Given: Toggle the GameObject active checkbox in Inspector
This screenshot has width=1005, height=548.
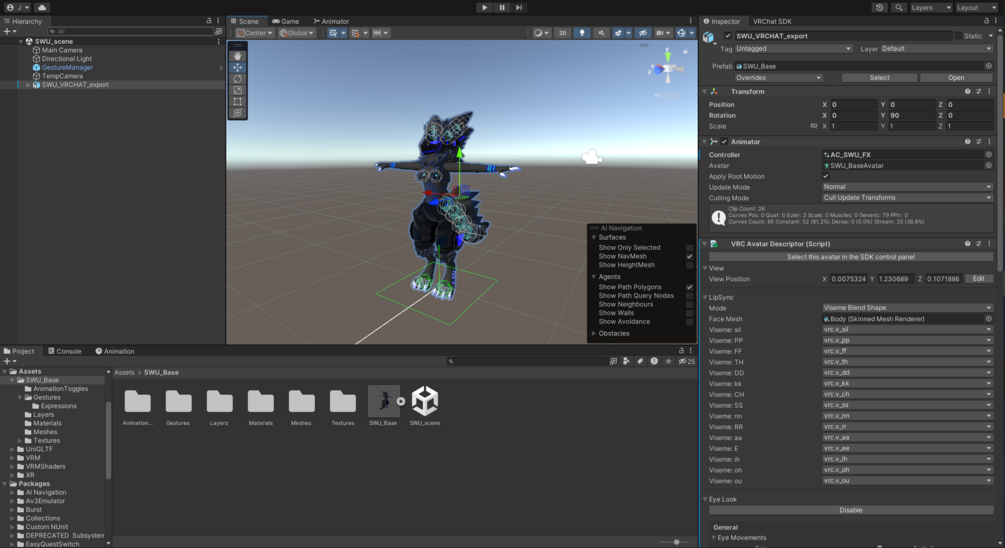Looking at the screenshot, I should coord(727,36).
